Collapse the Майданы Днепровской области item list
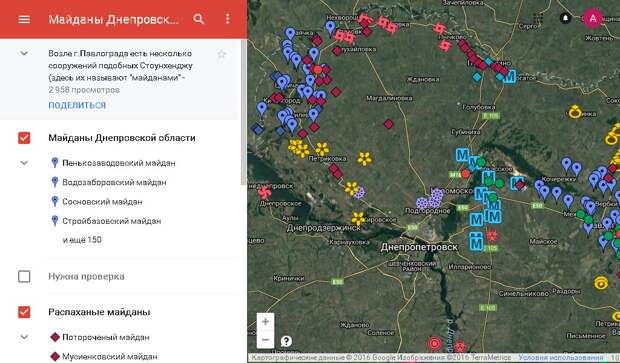Image resolution: width=620 pixels, height=363 pixels. 24,163
